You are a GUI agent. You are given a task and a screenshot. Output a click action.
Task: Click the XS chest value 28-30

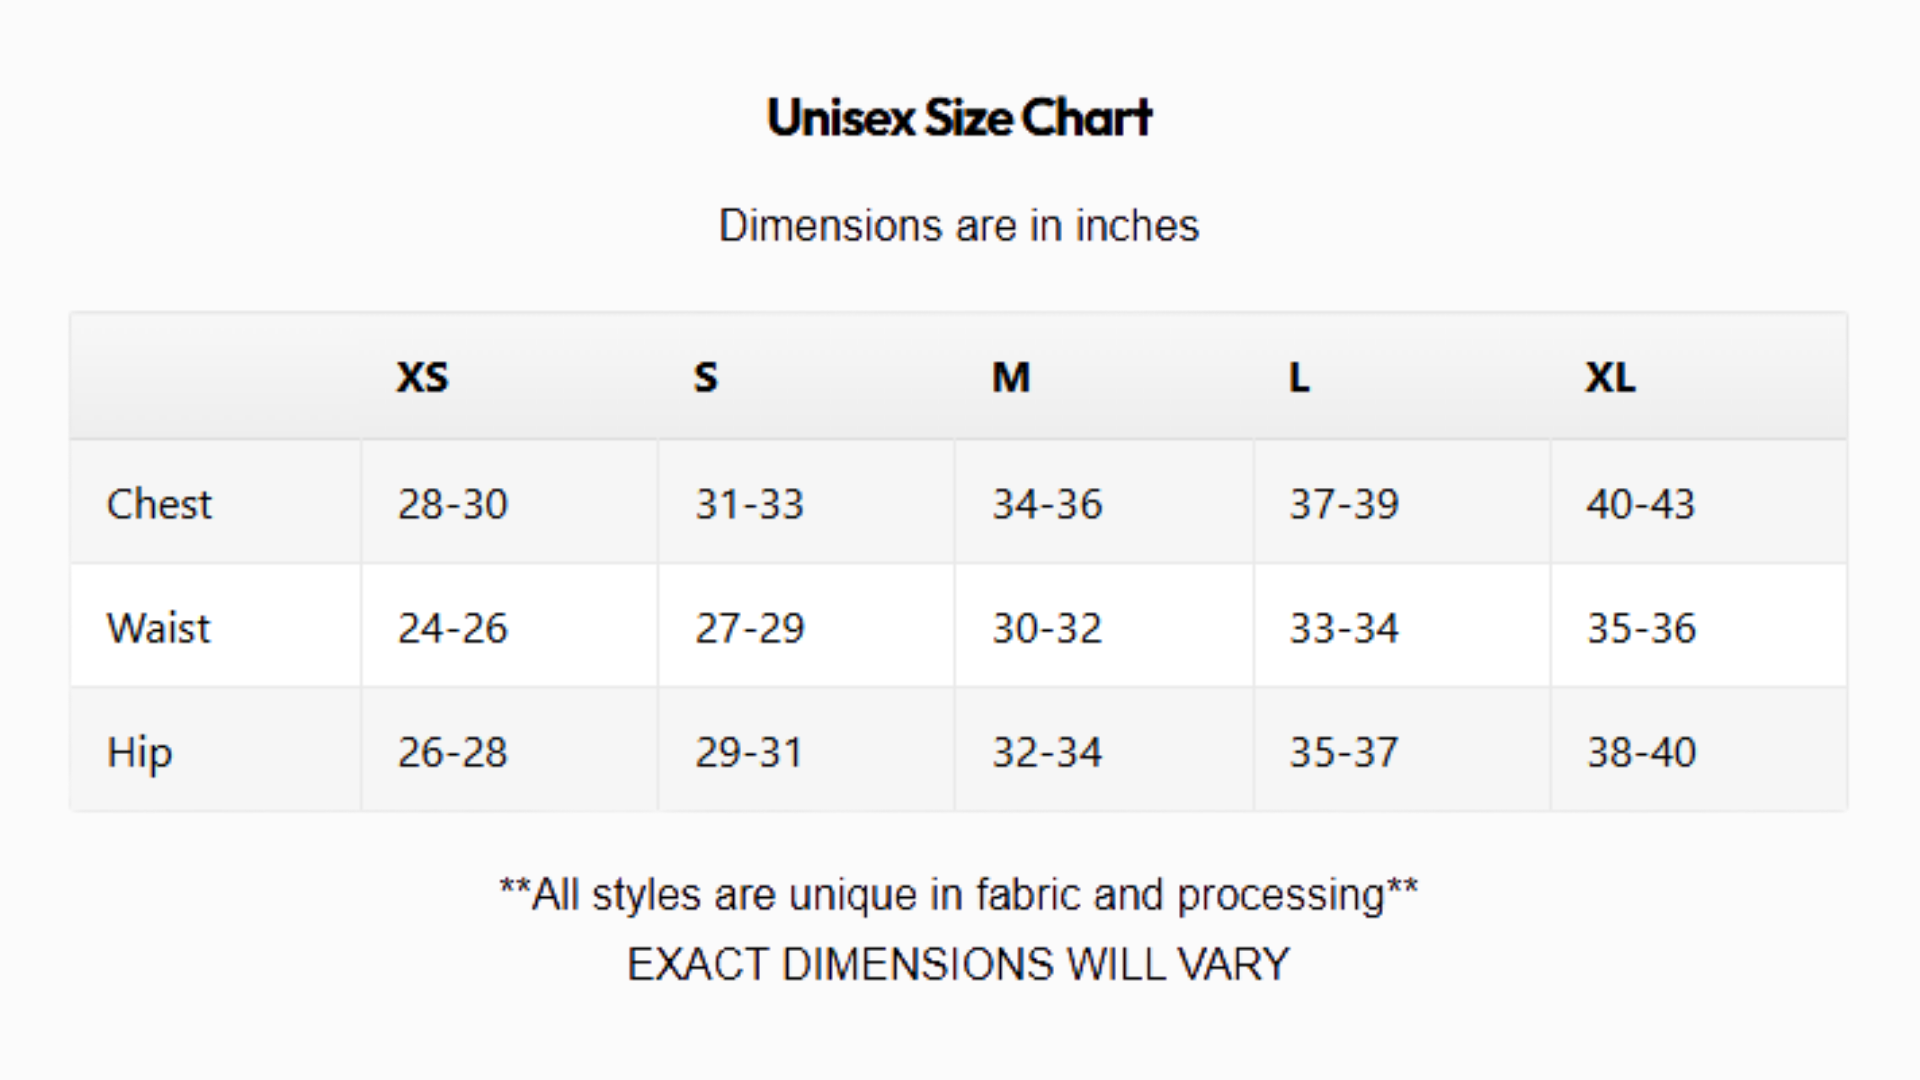pos(453,504)
